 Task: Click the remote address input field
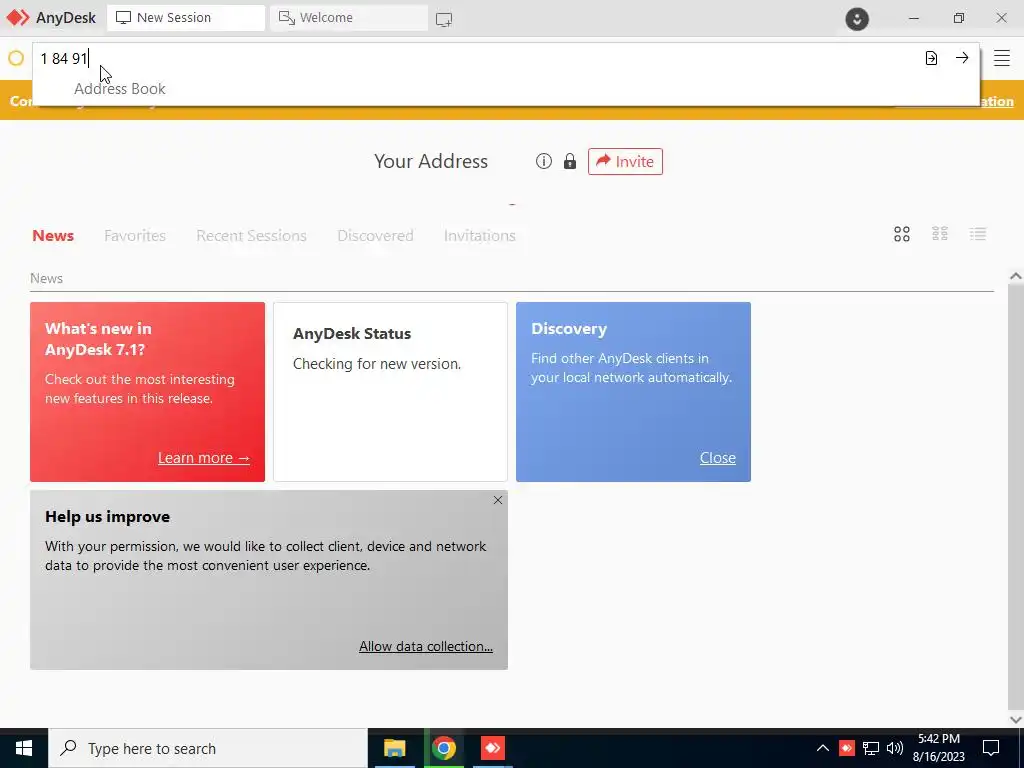pos(477,58)
